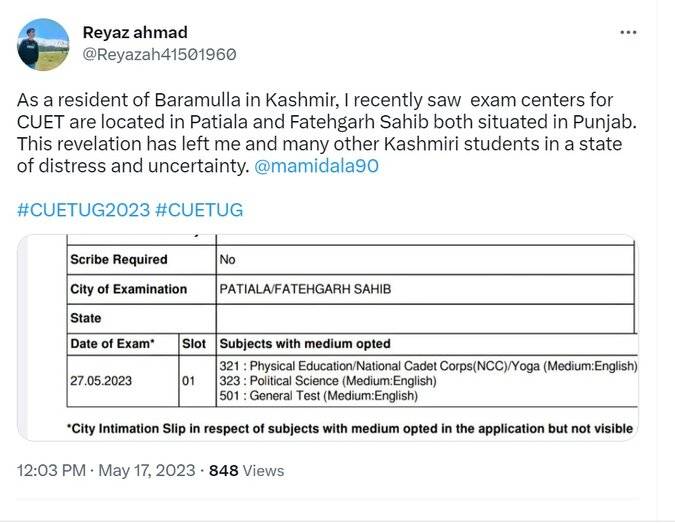Viewport: 675px width, 523px height.
Task: Click Reyaz ahmad's profile avatar
Action: [x=44, y=44]
